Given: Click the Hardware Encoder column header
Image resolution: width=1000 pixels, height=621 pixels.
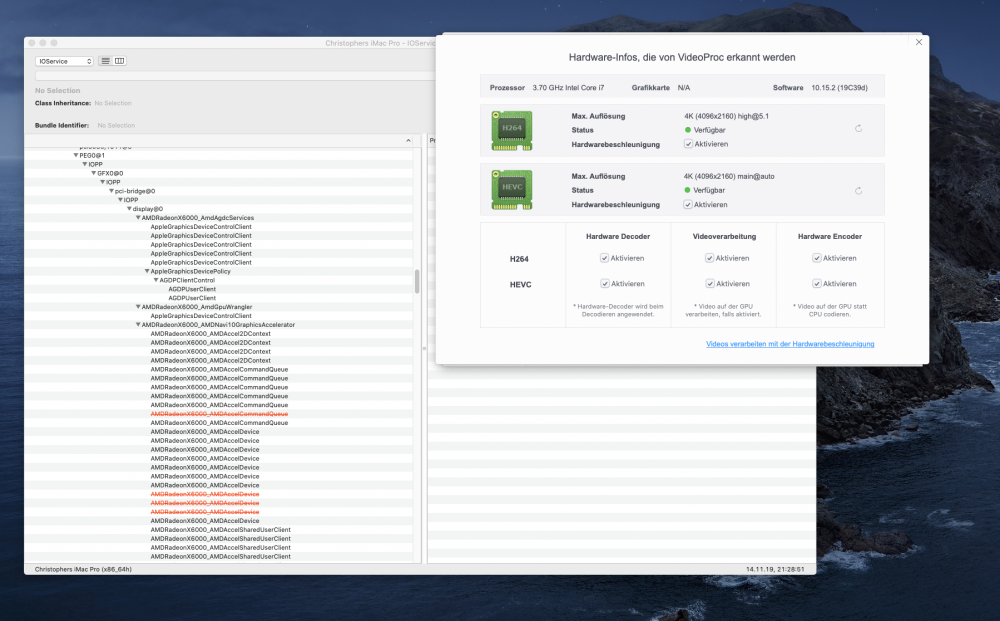Looking at the screenshot, I should pos(830,237).
